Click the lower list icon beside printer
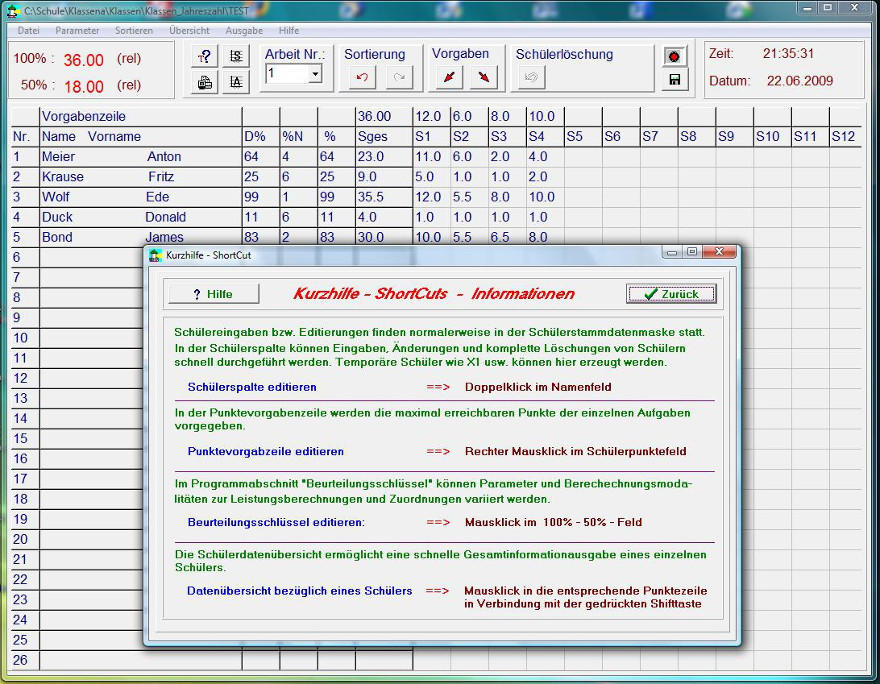 click(237, 82)
